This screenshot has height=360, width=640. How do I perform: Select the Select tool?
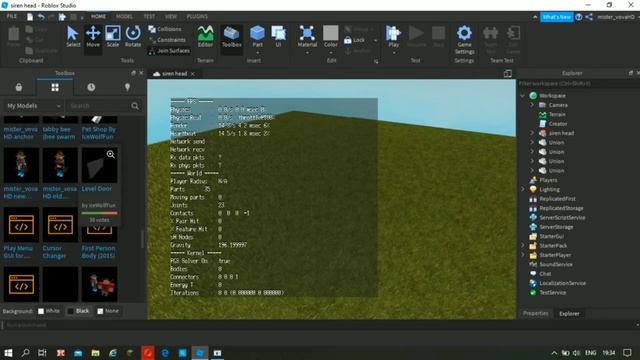click(73, 37)
